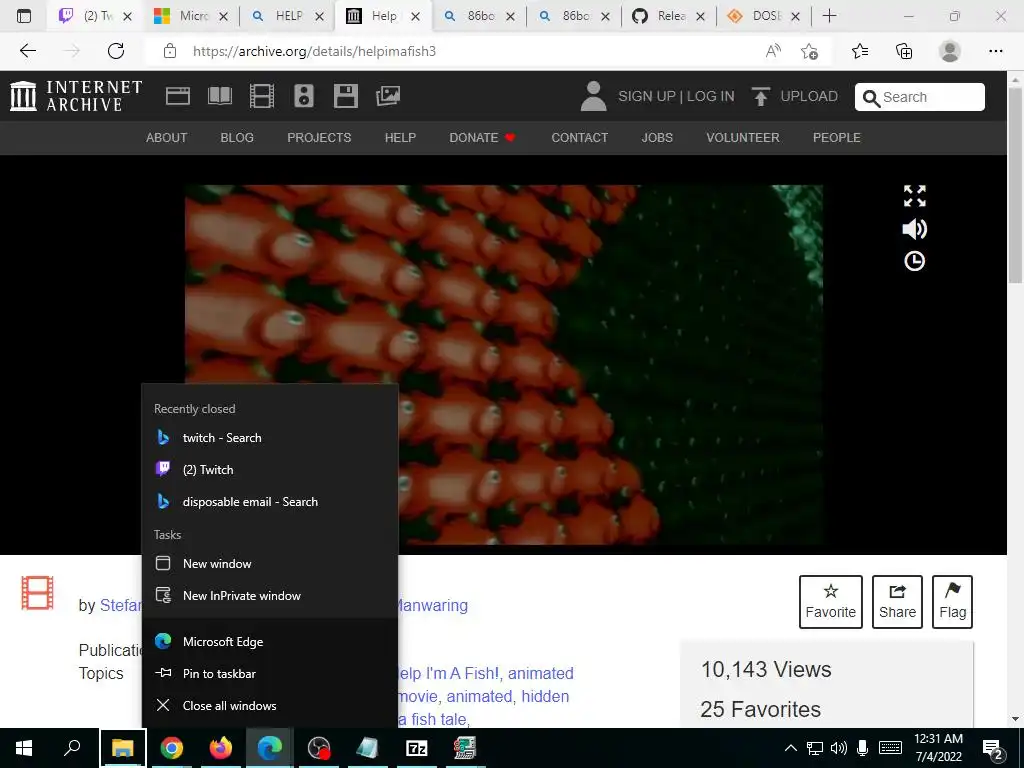Open Edge Settings and more menu
Screen dimensions: 1024x768
(x=995, y=51)
